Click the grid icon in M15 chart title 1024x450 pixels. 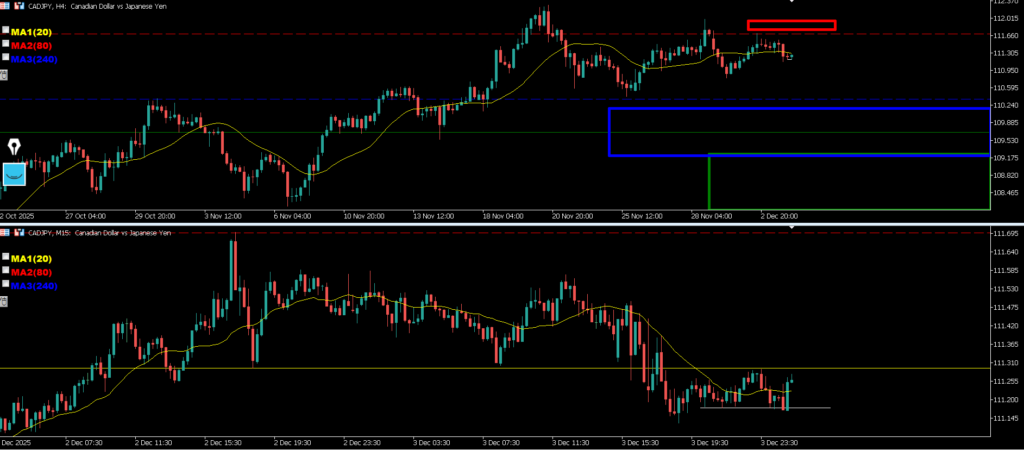(x=6, y=232)
